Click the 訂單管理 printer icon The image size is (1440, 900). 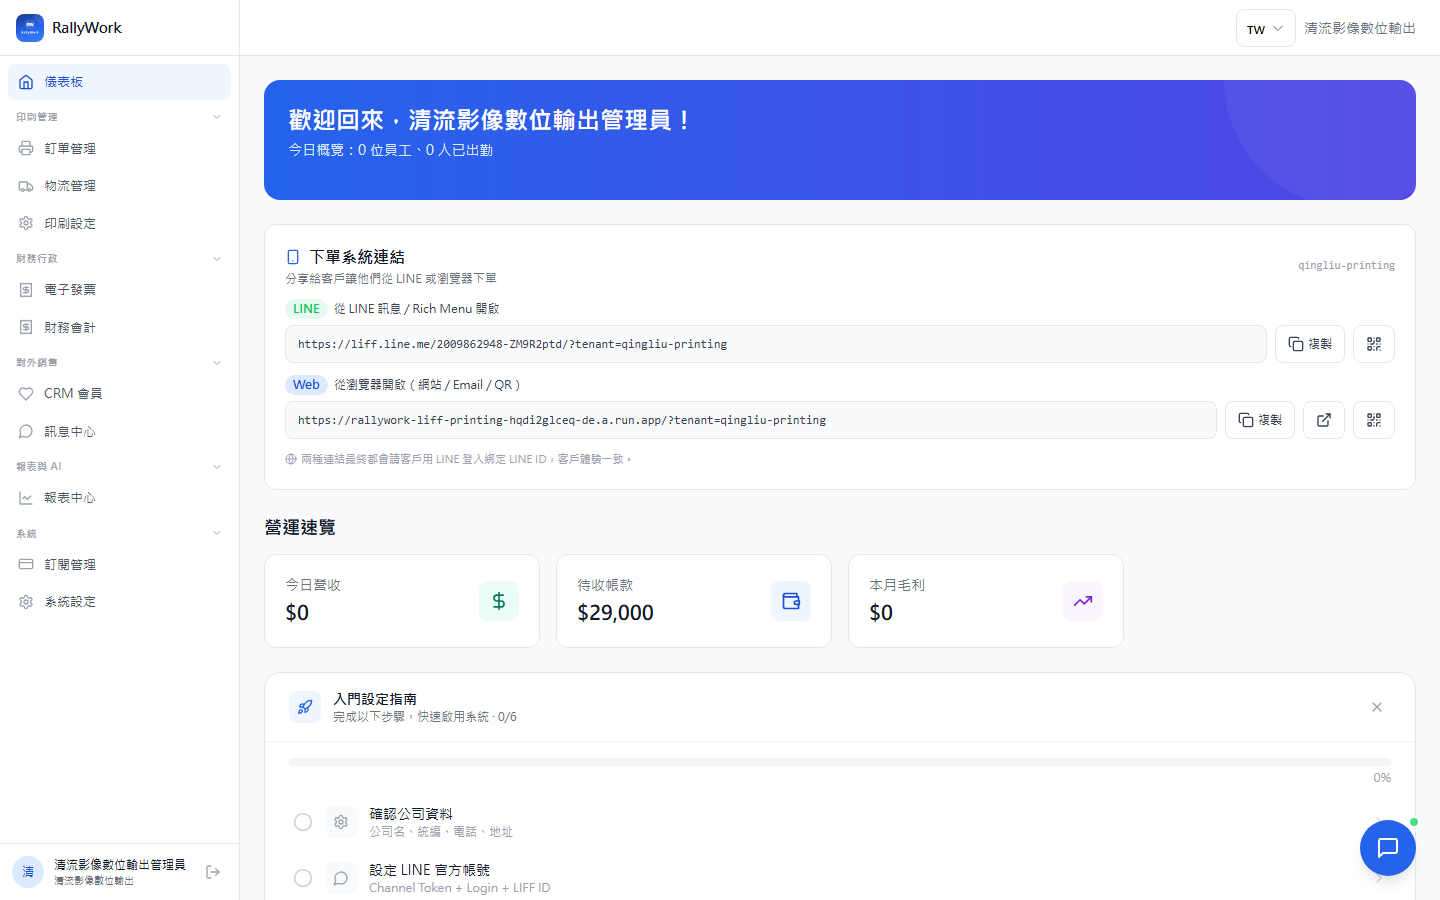[x=26, y=149]
